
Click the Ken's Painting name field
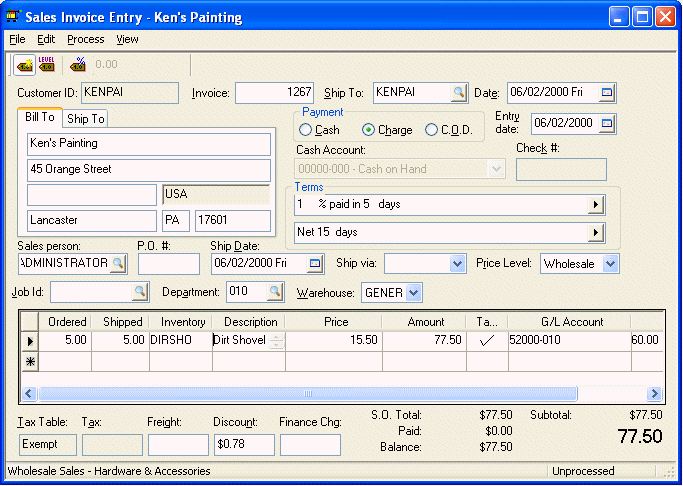[149, 145]
